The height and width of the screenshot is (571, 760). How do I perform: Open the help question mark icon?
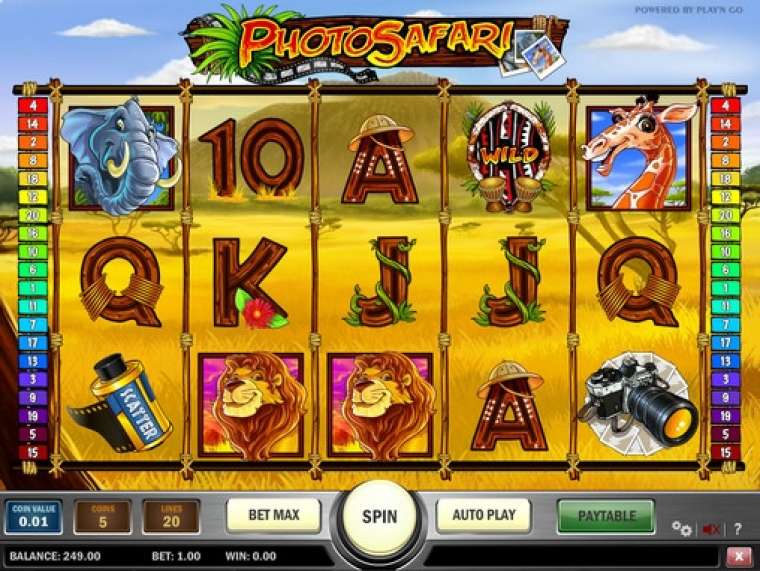point(737,529)
